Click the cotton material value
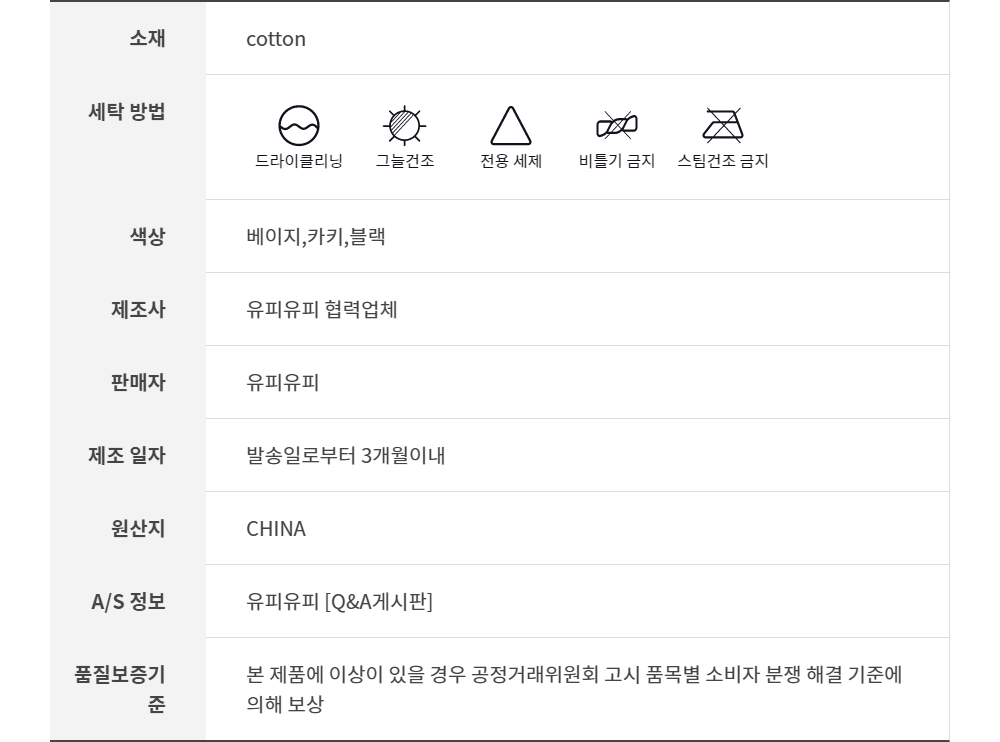This screenshot has height=742, width=1000. click(276, 40)
